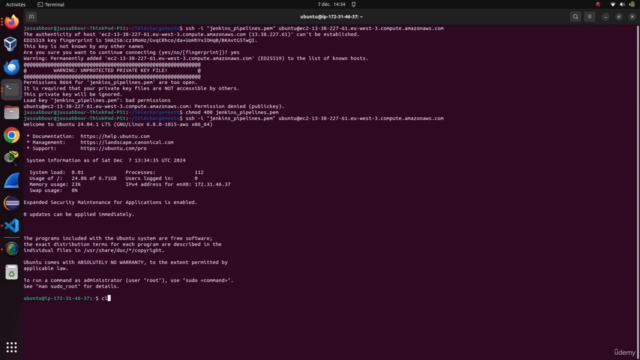Maximize the terminal window

619,17
